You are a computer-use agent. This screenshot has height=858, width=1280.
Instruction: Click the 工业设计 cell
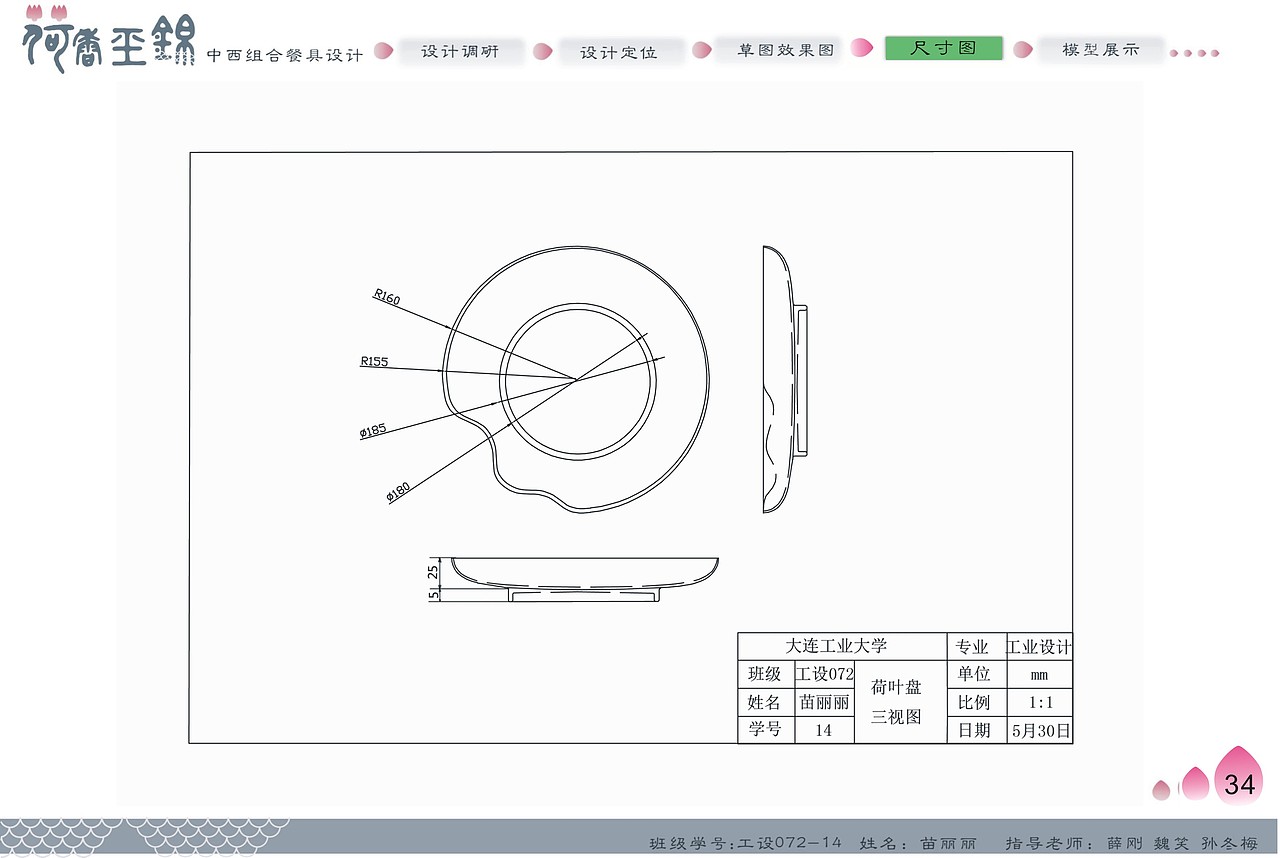tap(1039, 647)
